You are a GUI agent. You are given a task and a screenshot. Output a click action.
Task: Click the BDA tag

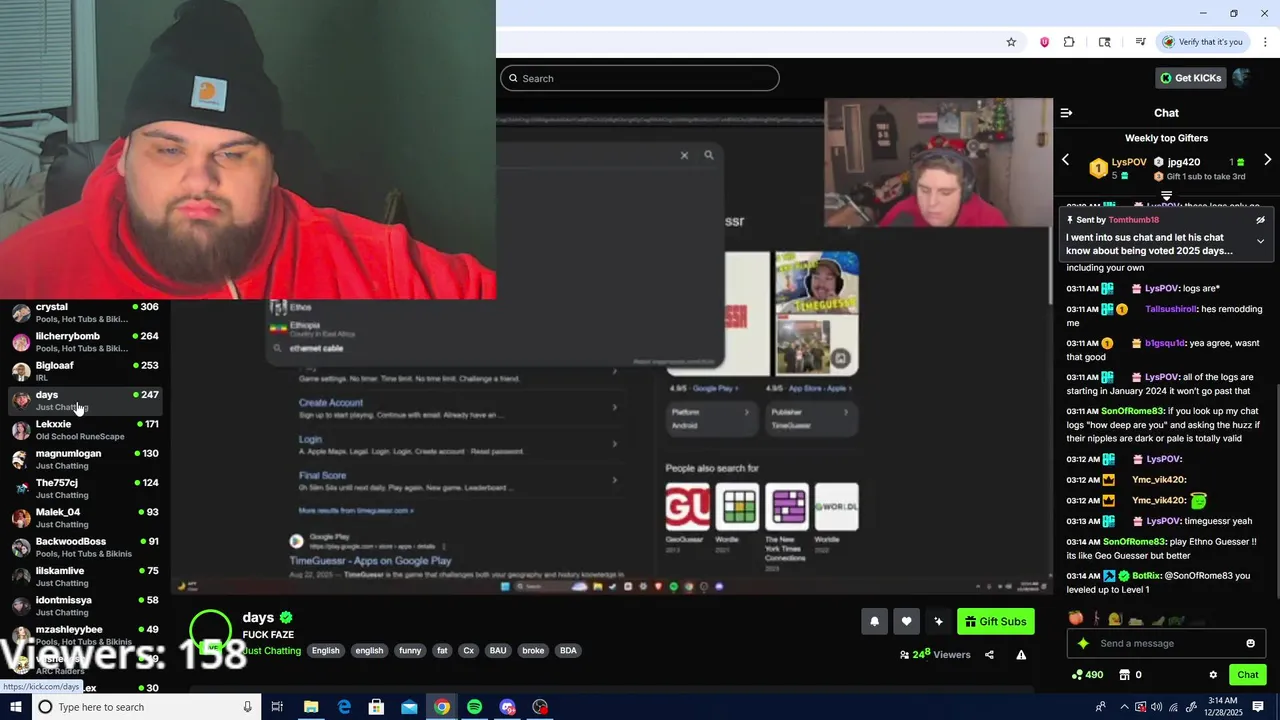(568, 651)
